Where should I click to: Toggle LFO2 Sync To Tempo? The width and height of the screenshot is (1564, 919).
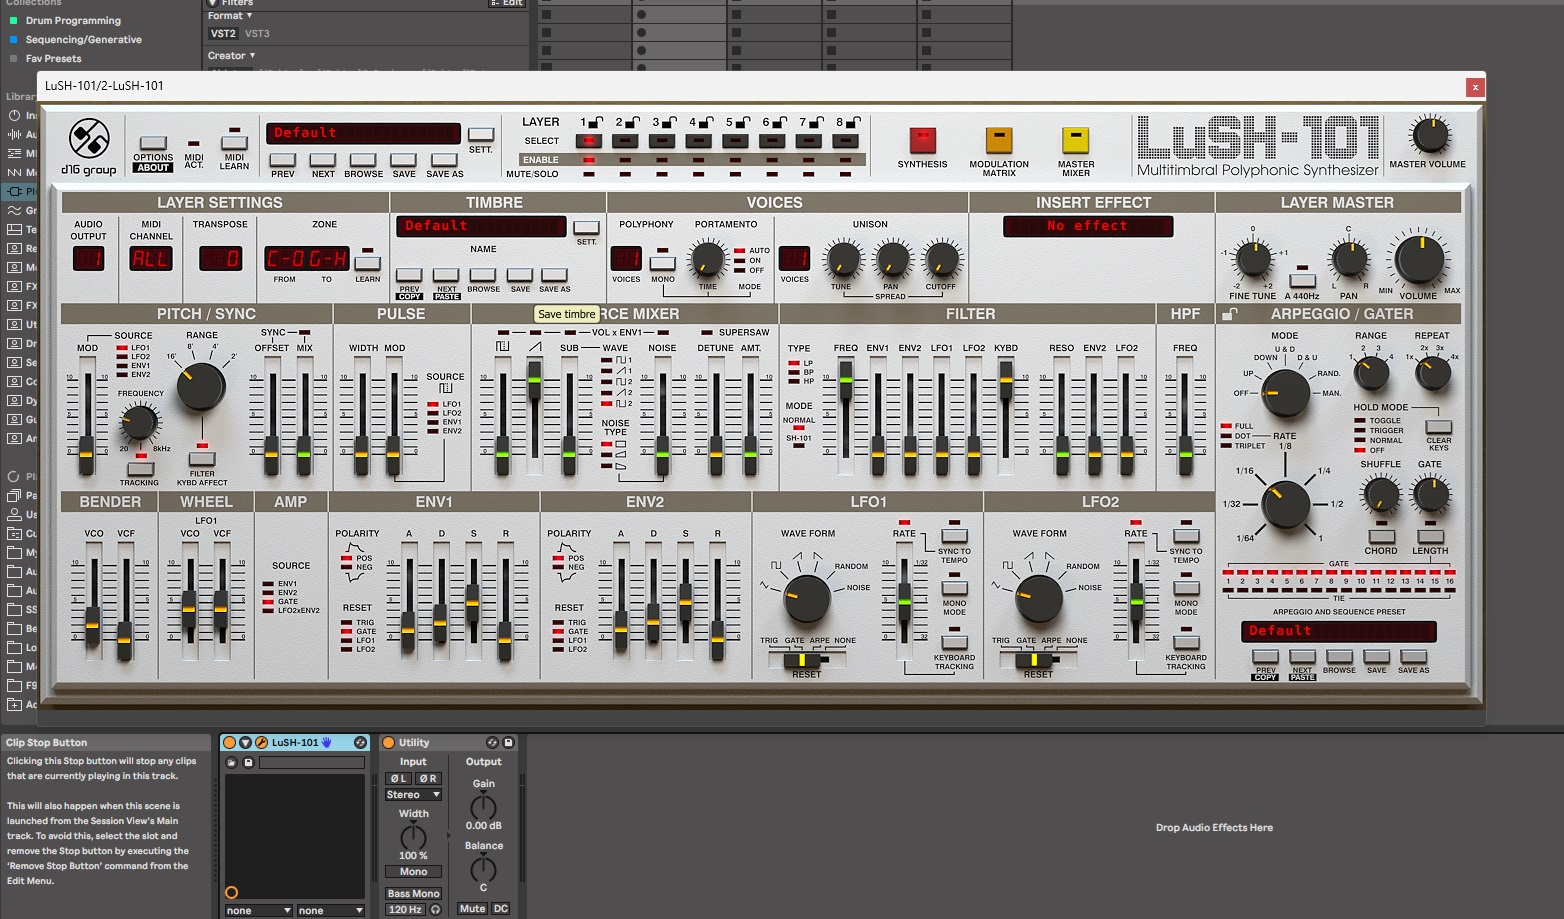pos(1186,536)
